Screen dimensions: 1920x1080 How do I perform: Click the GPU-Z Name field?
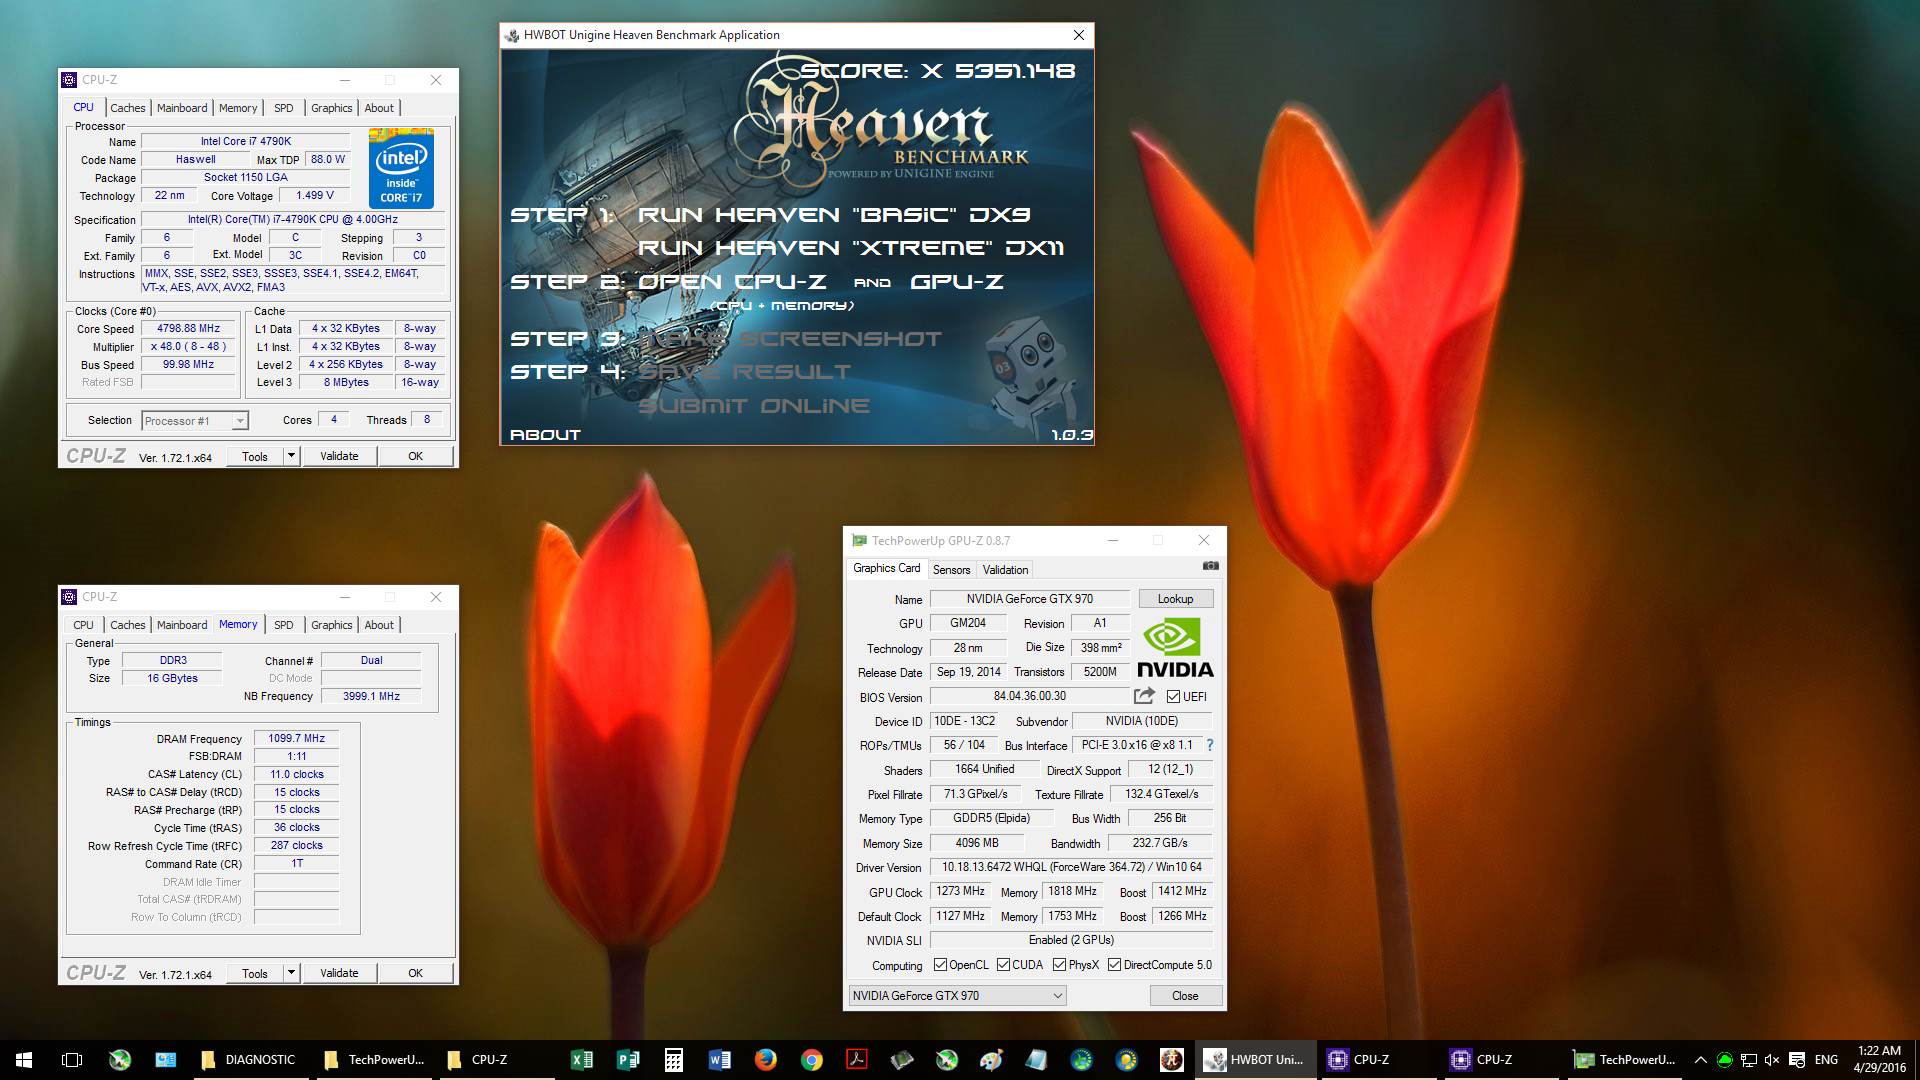(1029, 599)
